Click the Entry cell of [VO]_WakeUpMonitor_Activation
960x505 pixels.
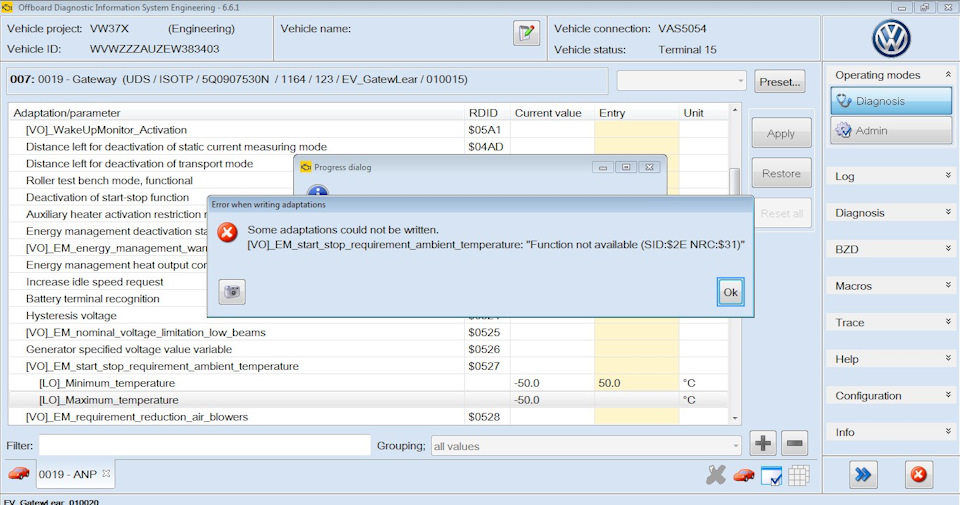[637, 130]
